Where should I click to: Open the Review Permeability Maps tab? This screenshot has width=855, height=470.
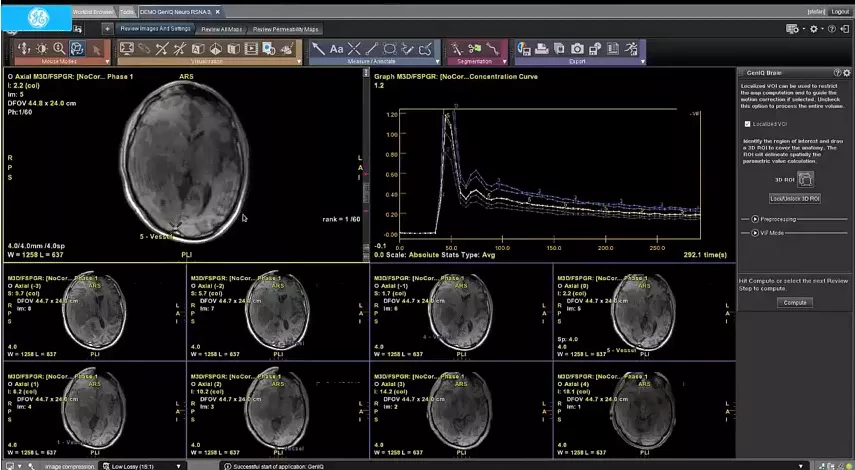coord(285,29)
